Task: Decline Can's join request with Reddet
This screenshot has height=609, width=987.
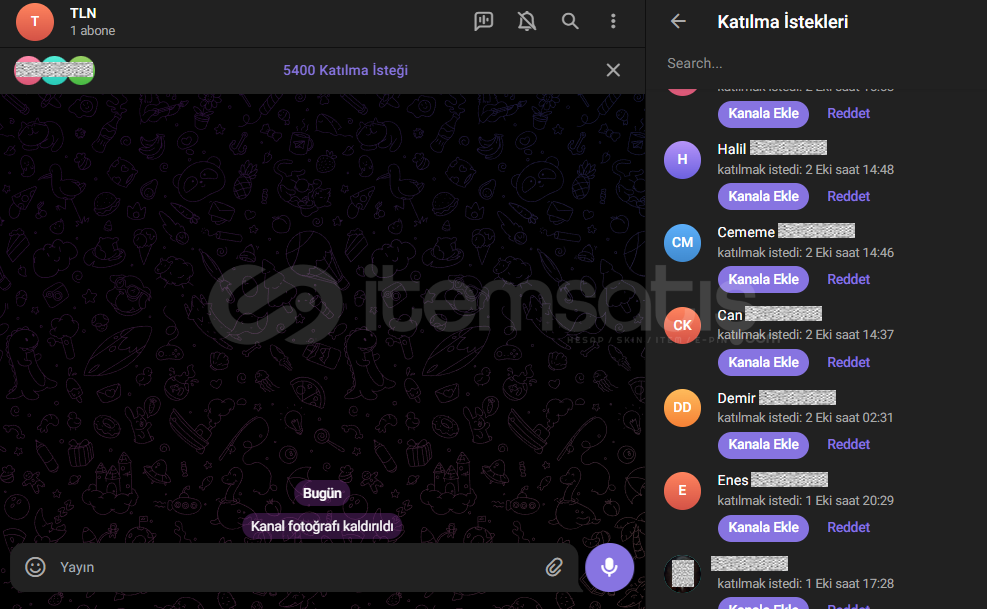Action: [x=848, y=362]
